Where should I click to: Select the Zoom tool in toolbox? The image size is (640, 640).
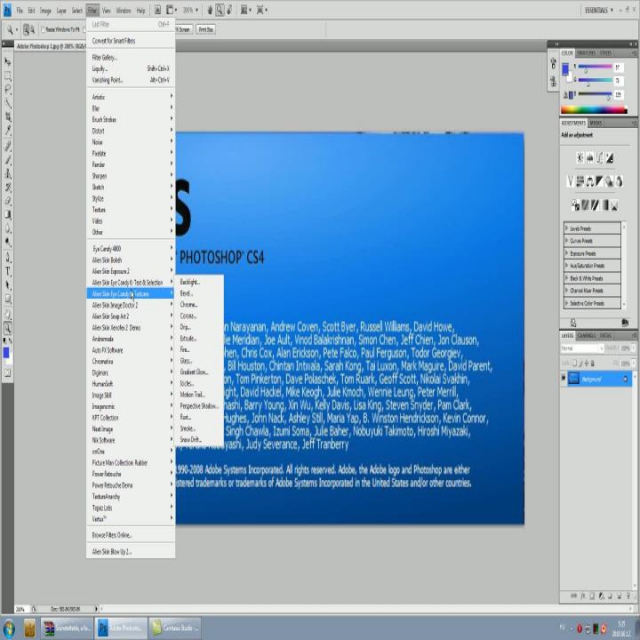pos(7,327)
